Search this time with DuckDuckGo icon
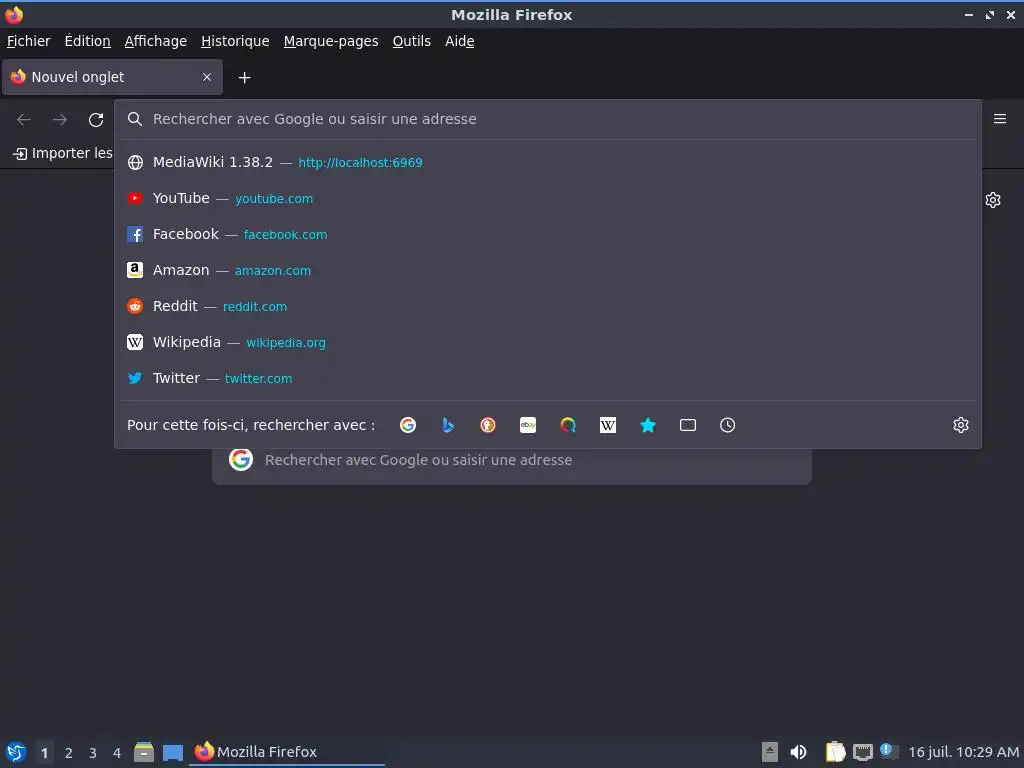Image resolution: width=1024 pixels, height=768 pixels. 488,425
